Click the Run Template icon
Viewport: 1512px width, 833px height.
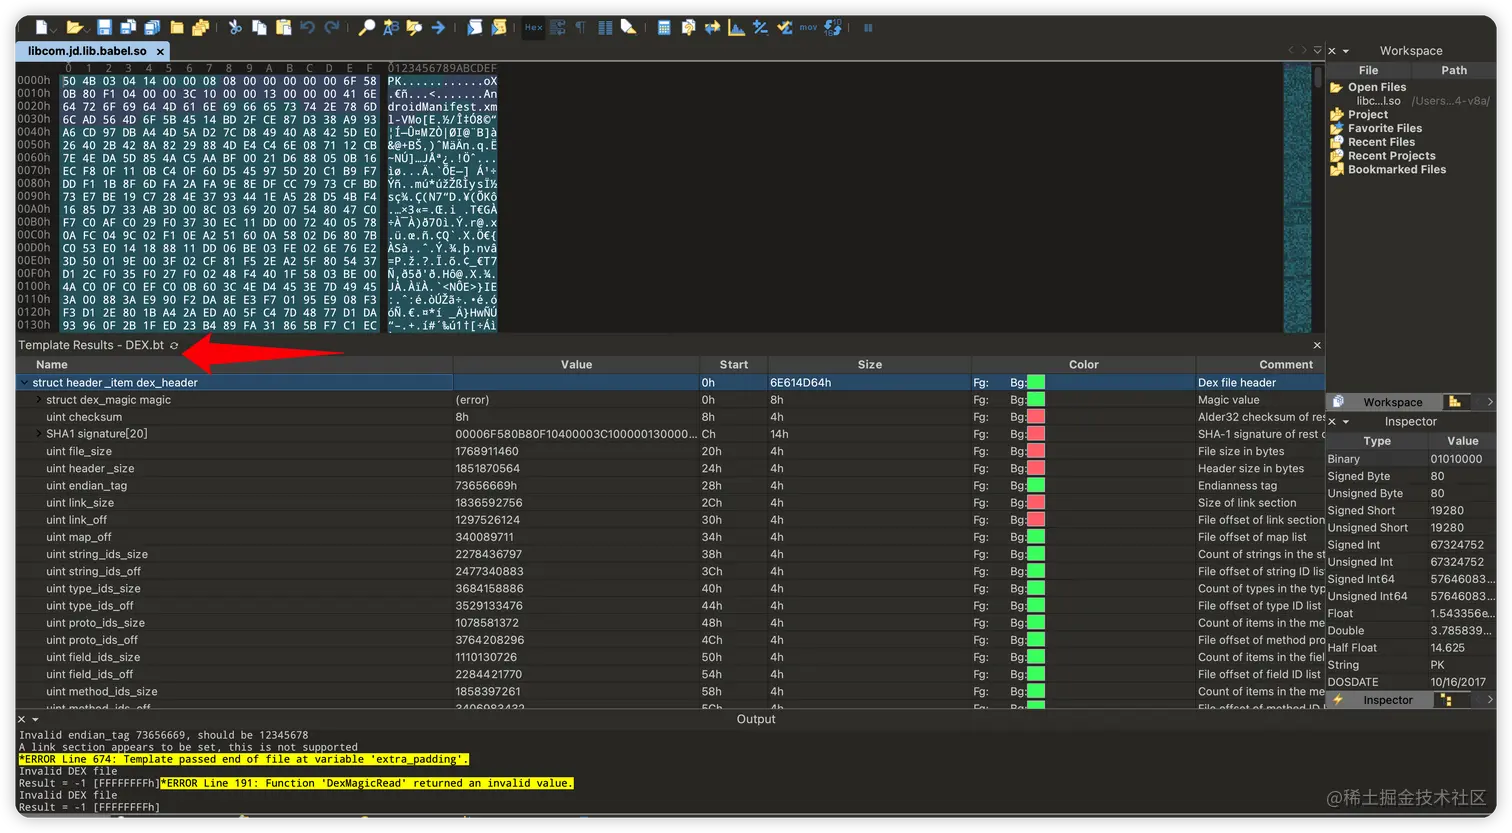(499, 28)
